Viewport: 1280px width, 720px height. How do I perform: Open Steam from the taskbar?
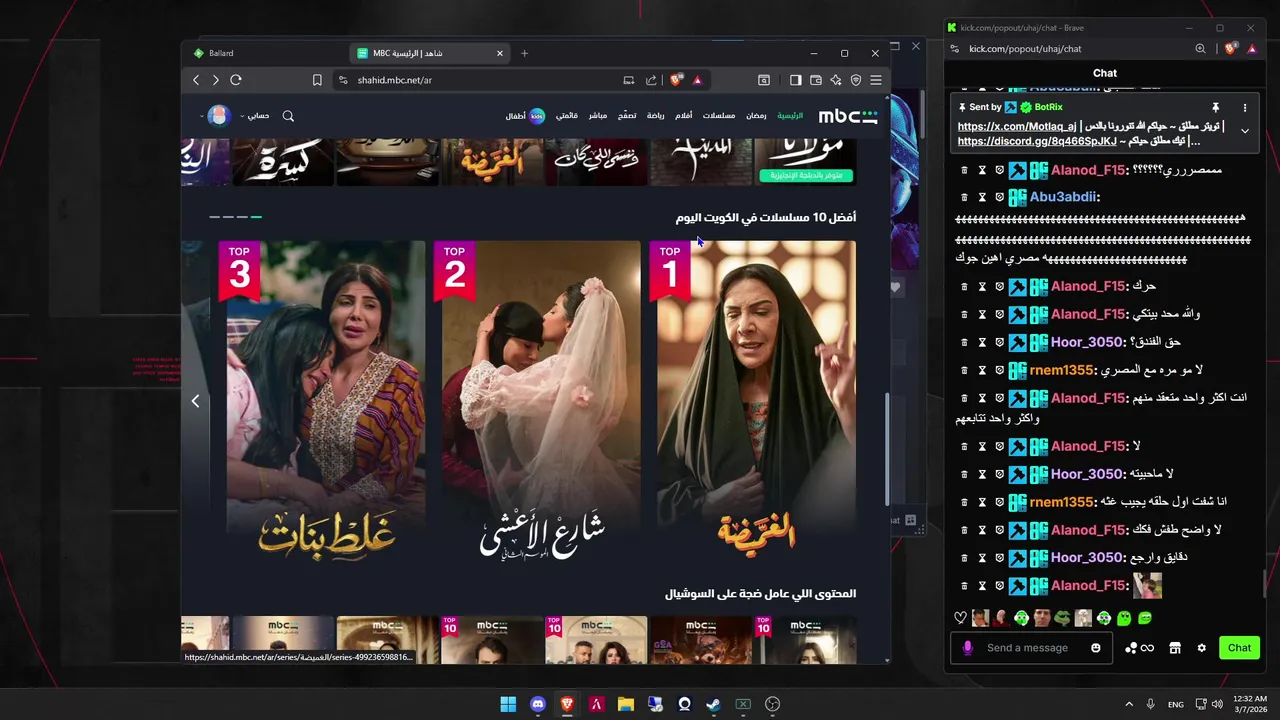pos(713,704)
